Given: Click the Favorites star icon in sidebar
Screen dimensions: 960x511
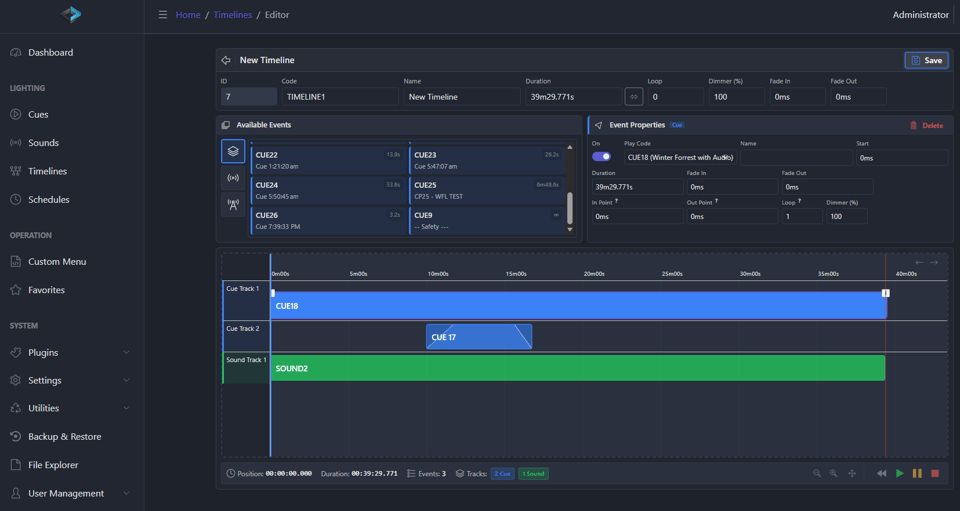Looking at the screenshot, I should point(16,290).
